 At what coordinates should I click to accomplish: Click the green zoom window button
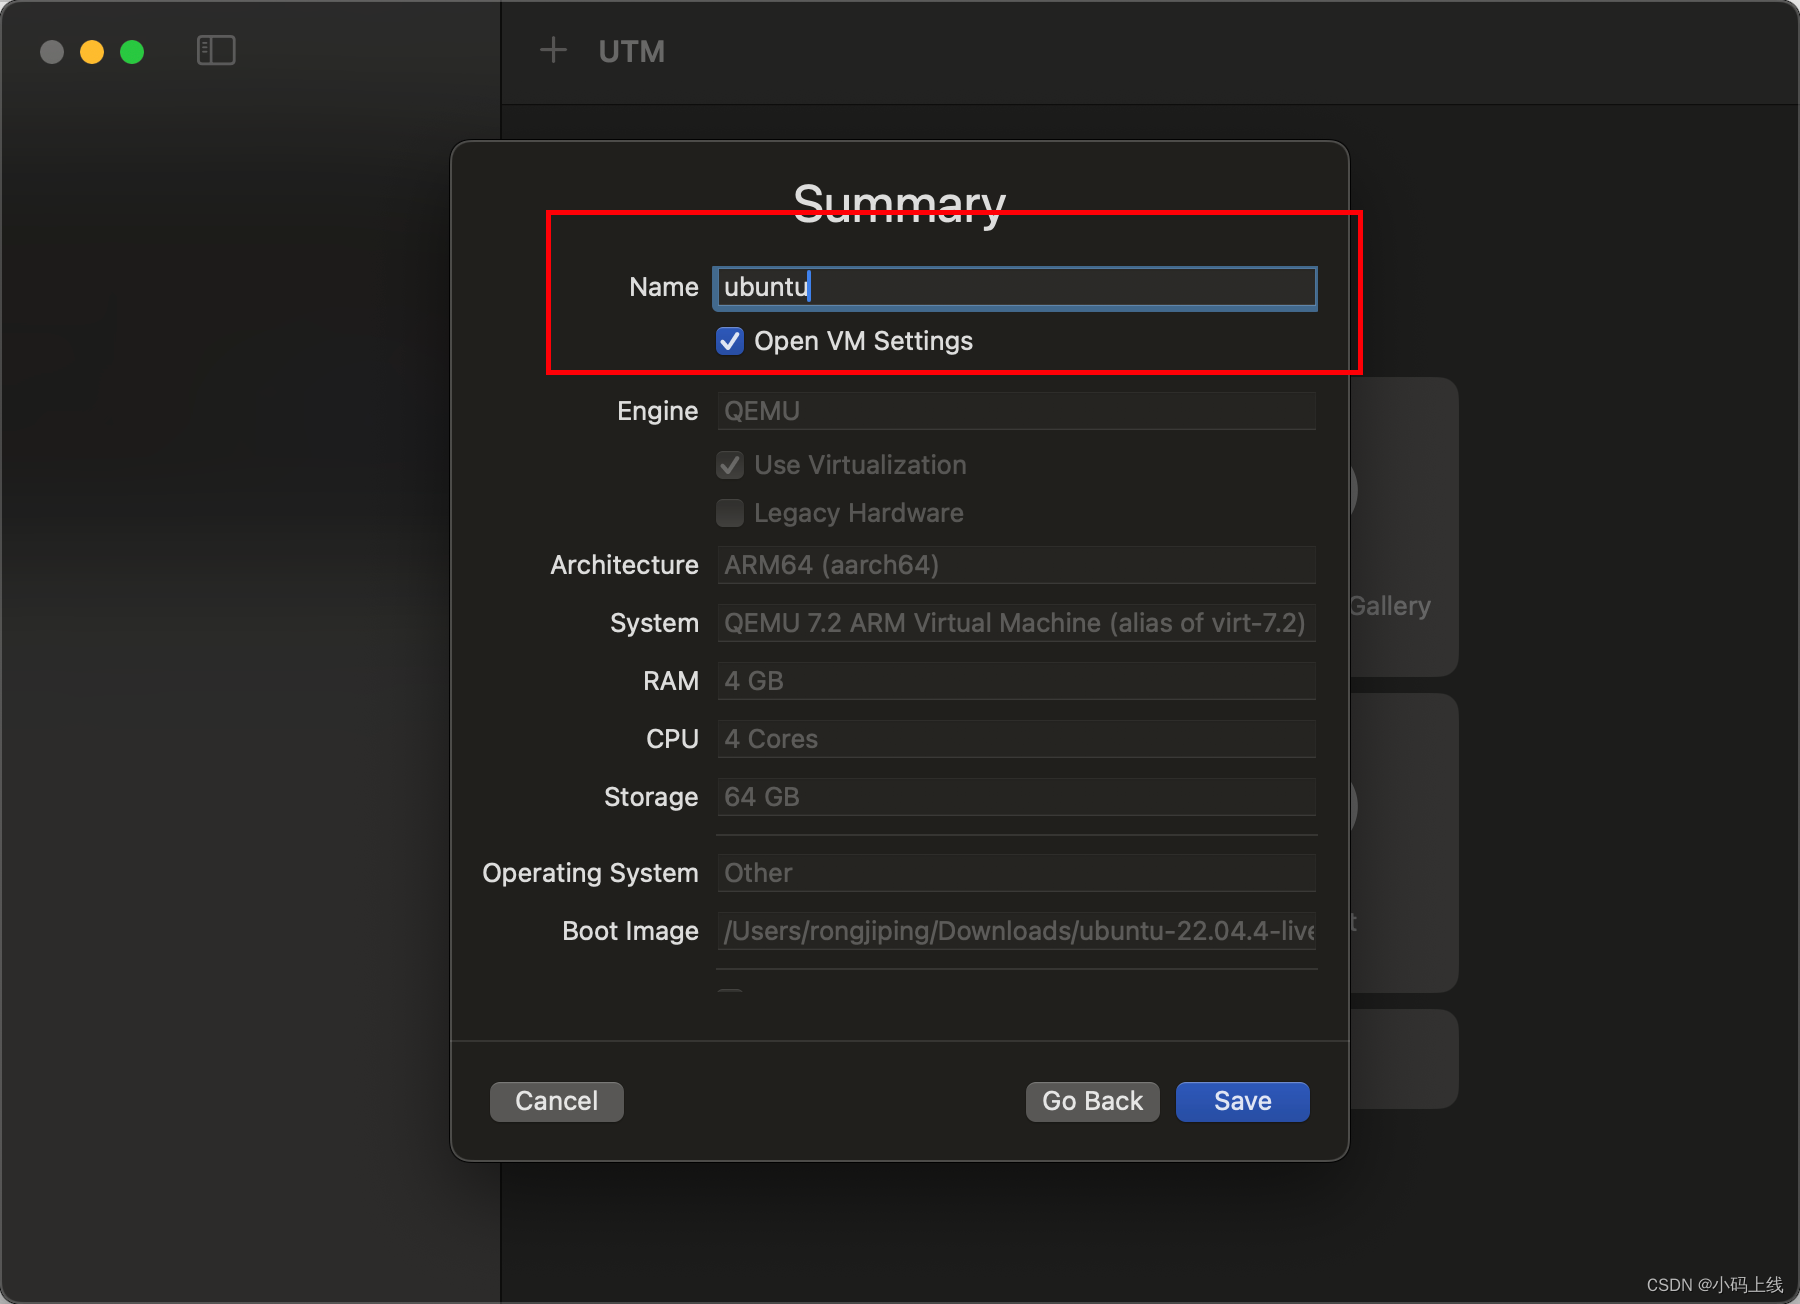click(132, 52)
